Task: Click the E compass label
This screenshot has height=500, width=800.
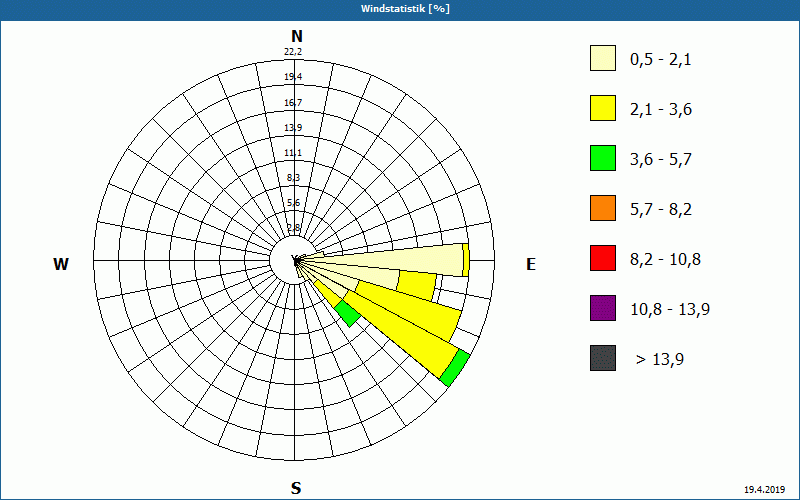Action: pos(531,264)
